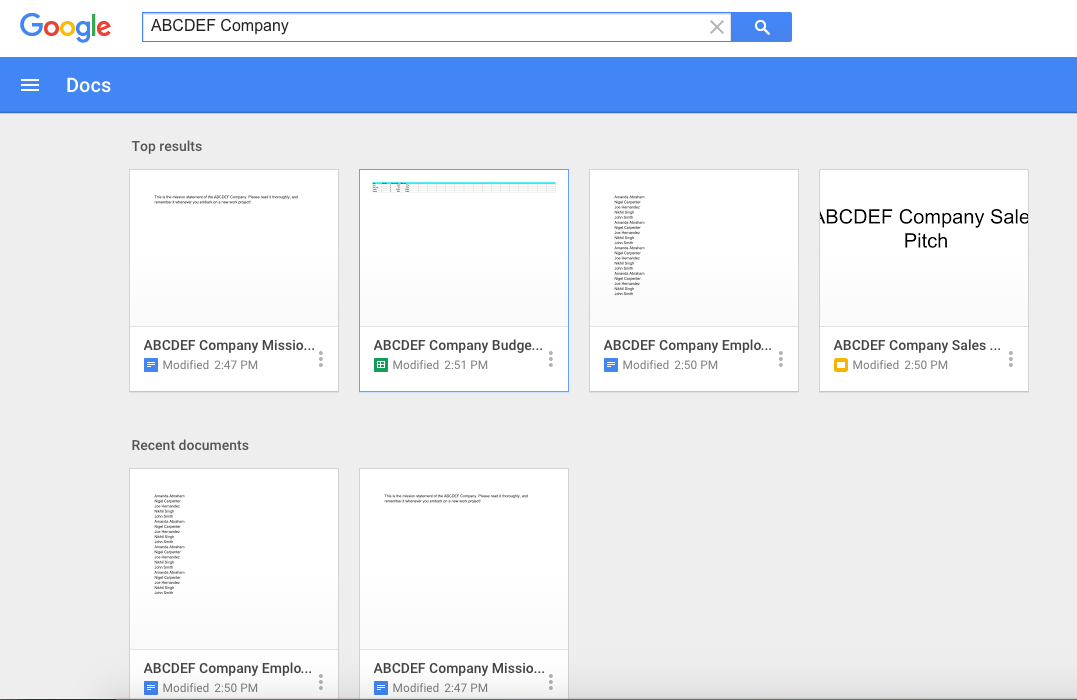Open more options for recent Mission document
Screen dimensions: 1077x700
[551, 681]
